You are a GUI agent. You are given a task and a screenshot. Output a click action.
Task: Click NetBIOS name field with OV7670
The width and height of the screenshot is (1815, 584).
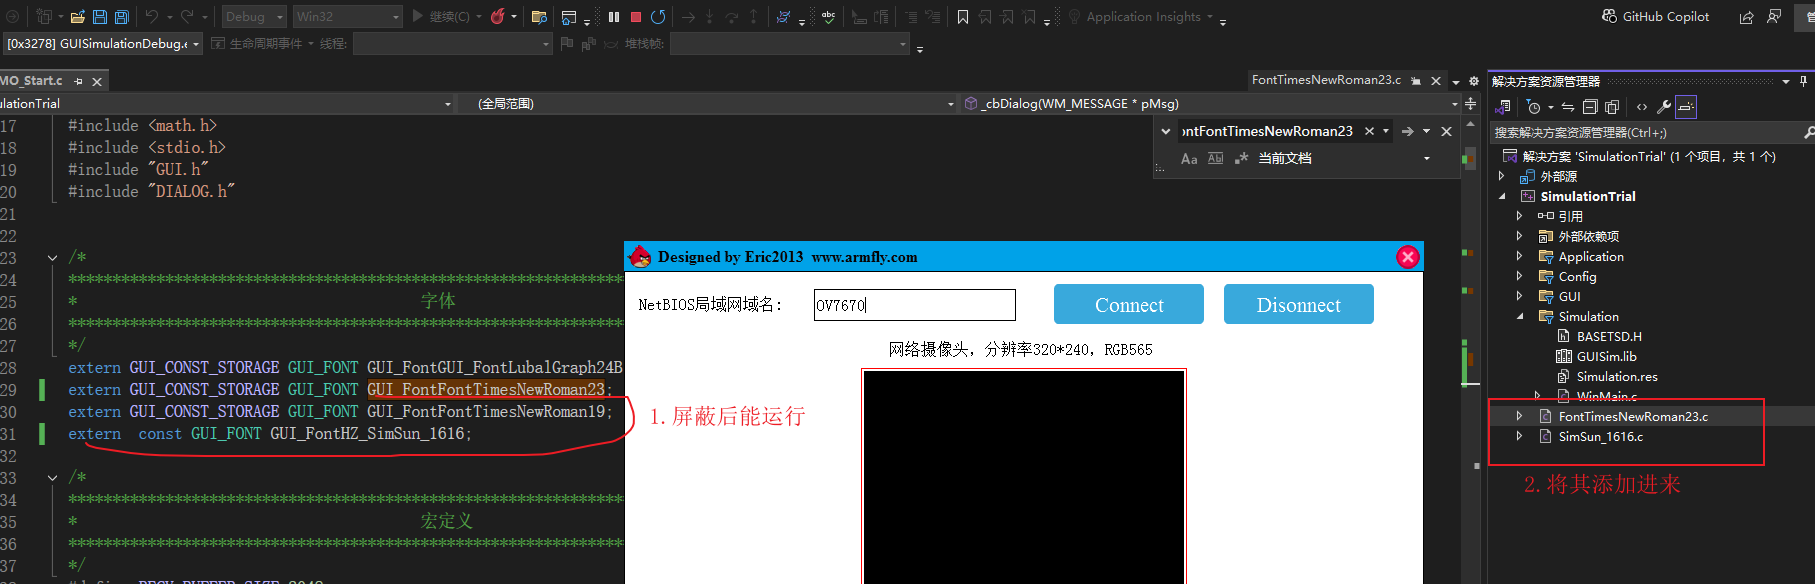[x=915, y=305]
